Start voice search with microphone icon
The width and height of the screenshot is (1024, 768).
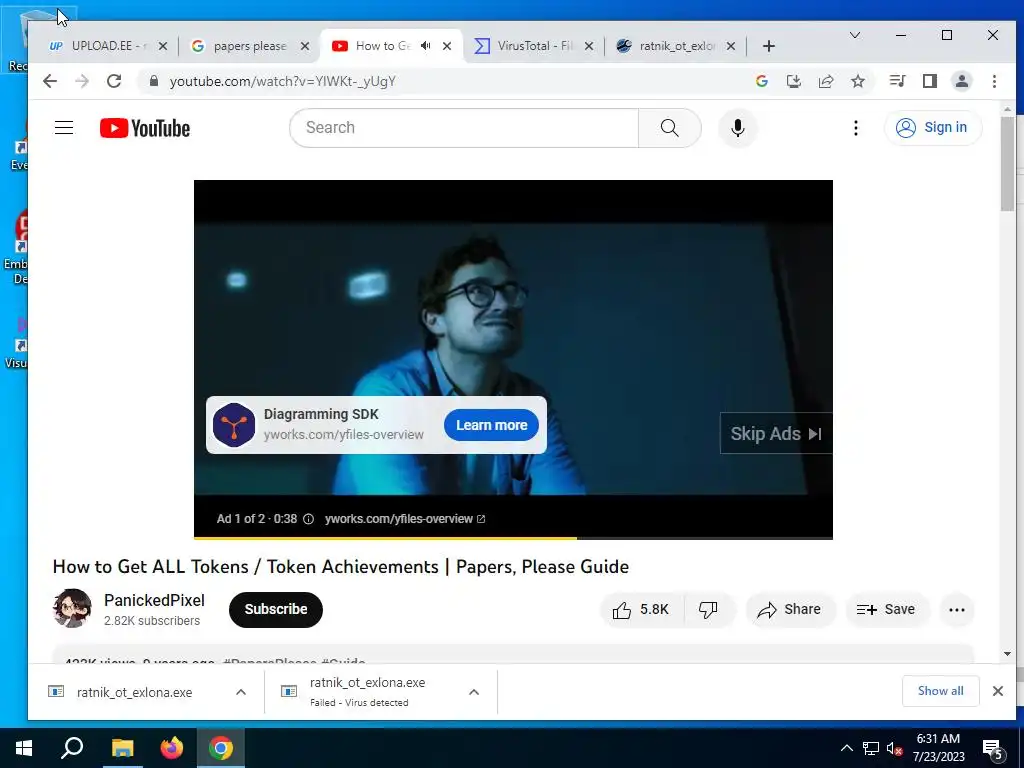click(738, 127)
